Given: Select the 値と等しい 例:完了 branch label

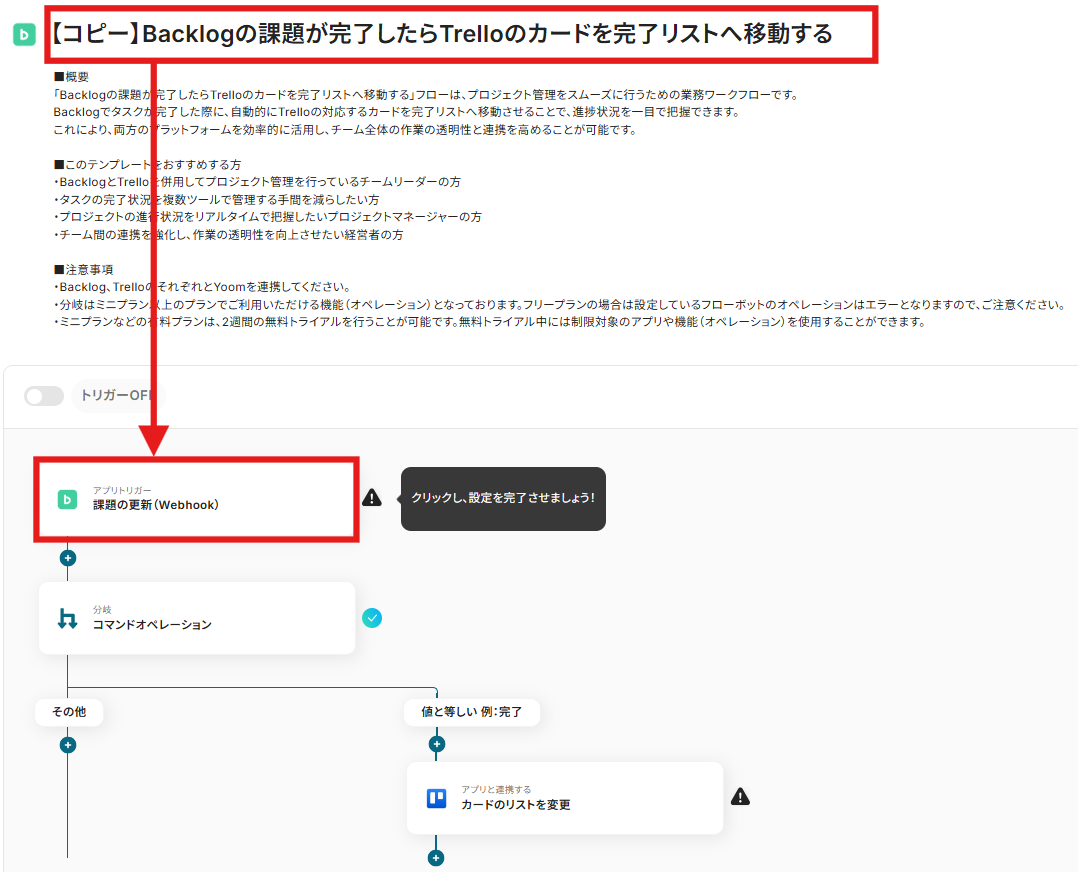Looking at the screenshot, I should pyautogui.click(x=472, y=712).
